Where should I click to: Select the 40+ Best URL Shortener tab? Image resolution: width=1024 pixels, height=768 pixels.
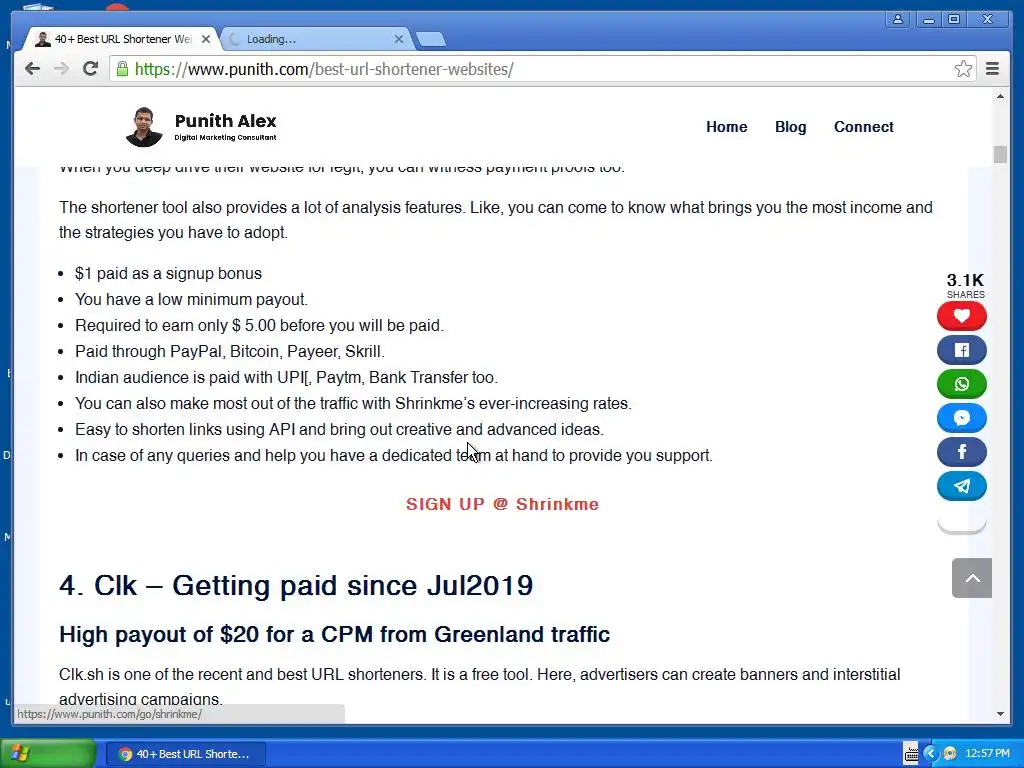122,39
